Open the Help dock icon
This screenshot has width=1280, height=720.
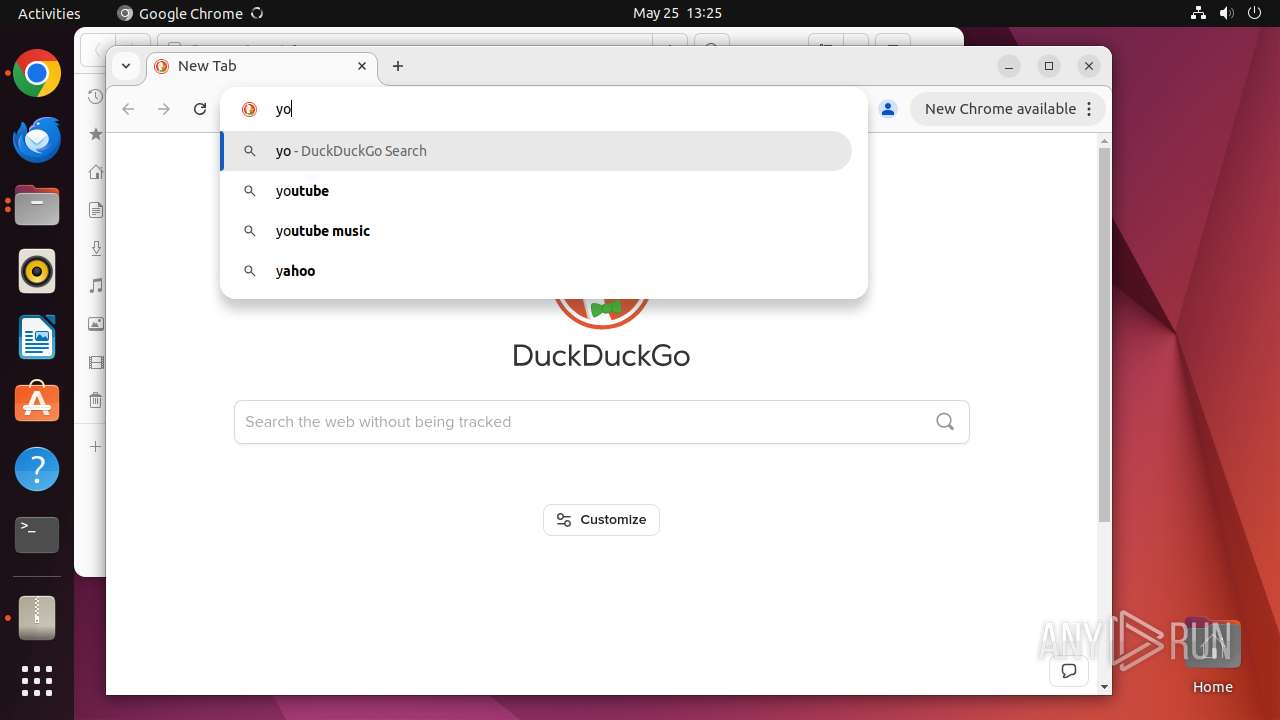(37, 469)
